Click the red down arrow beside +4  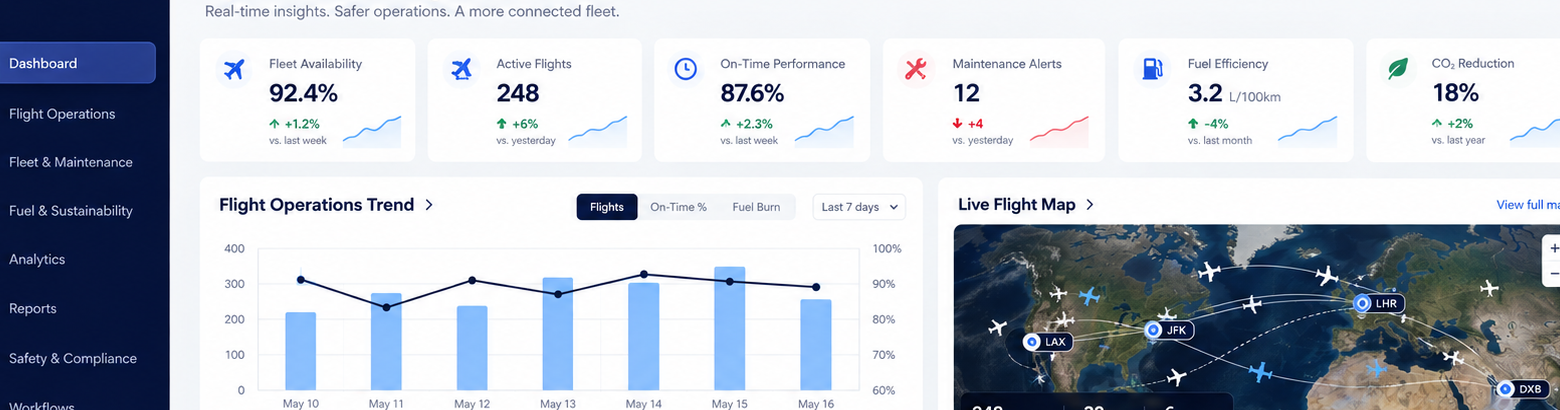[x=957, y=124]
